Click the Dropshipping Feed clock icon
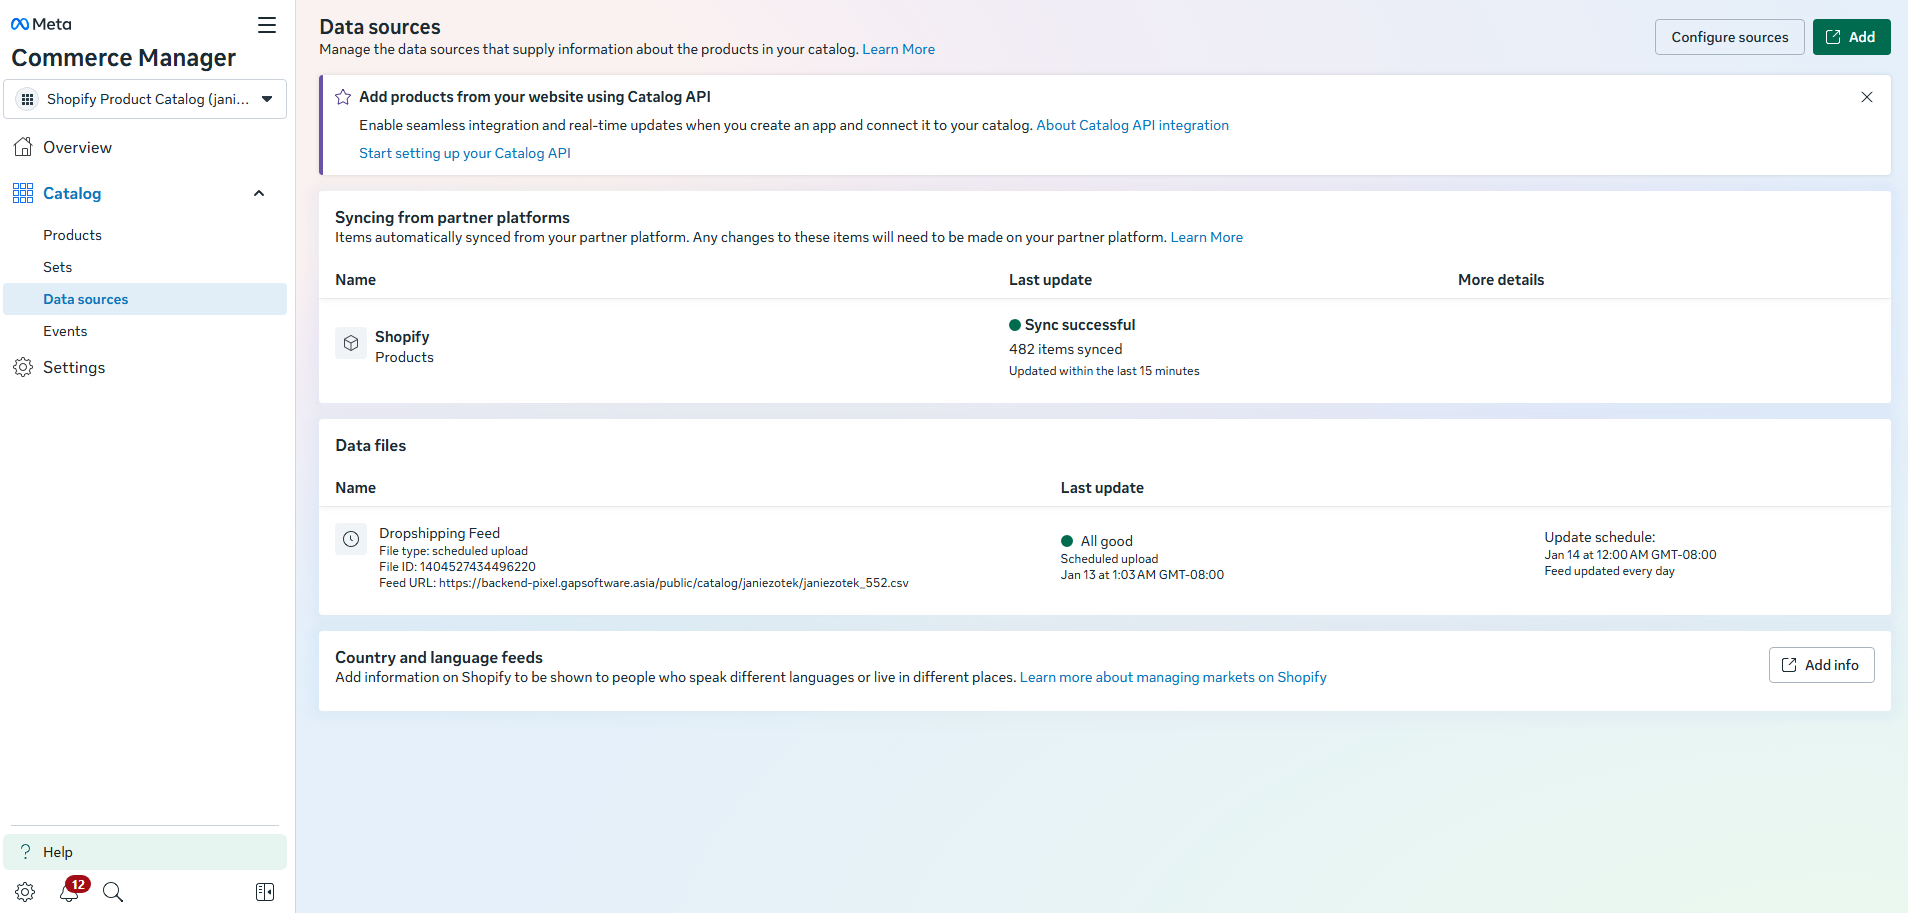Screen dimensions: 1908x913 coord(351,539)
